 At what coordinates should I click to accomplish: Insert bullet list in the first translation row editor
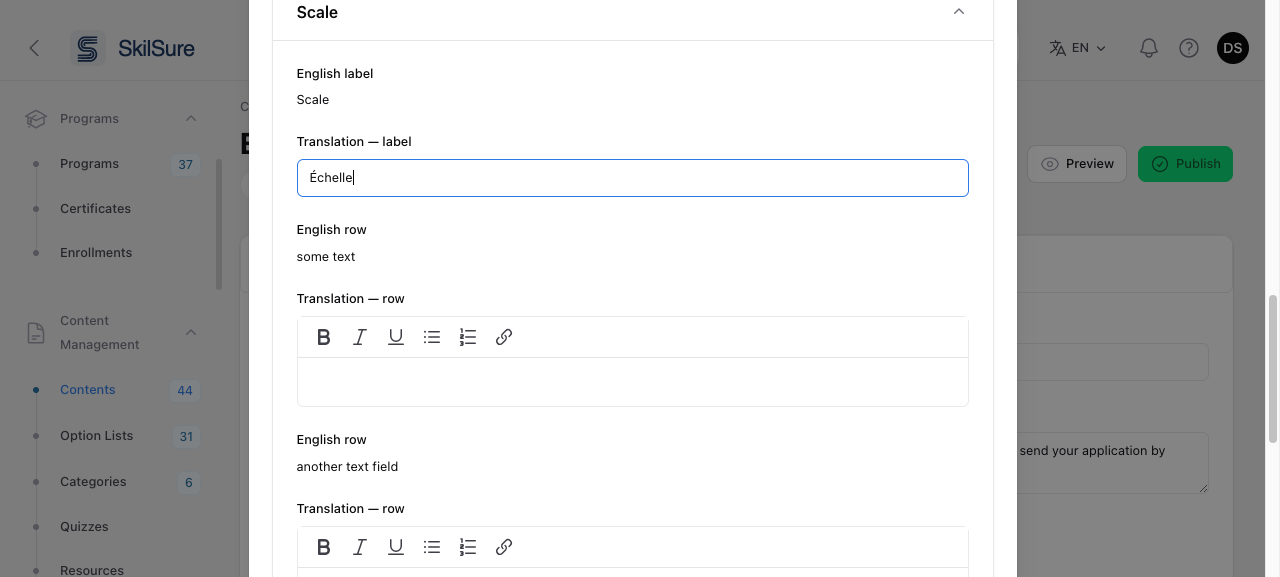432,337
